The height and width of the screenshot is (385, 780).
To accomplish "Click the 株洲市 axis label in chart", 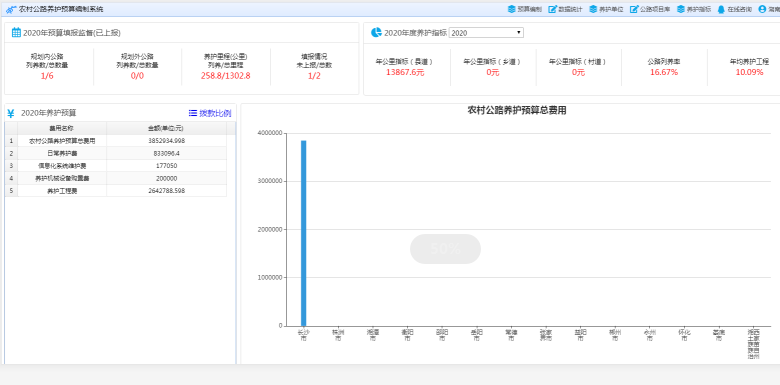I will pos(338,335).
